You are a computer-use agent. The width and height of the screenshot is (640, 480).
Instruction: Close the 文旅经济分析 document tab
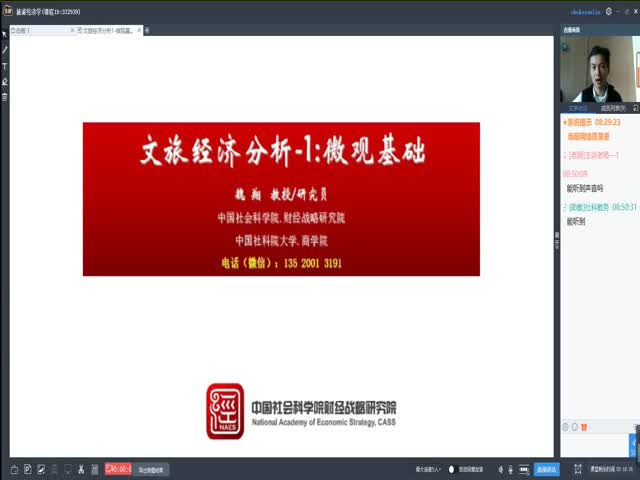click(139, 30)
